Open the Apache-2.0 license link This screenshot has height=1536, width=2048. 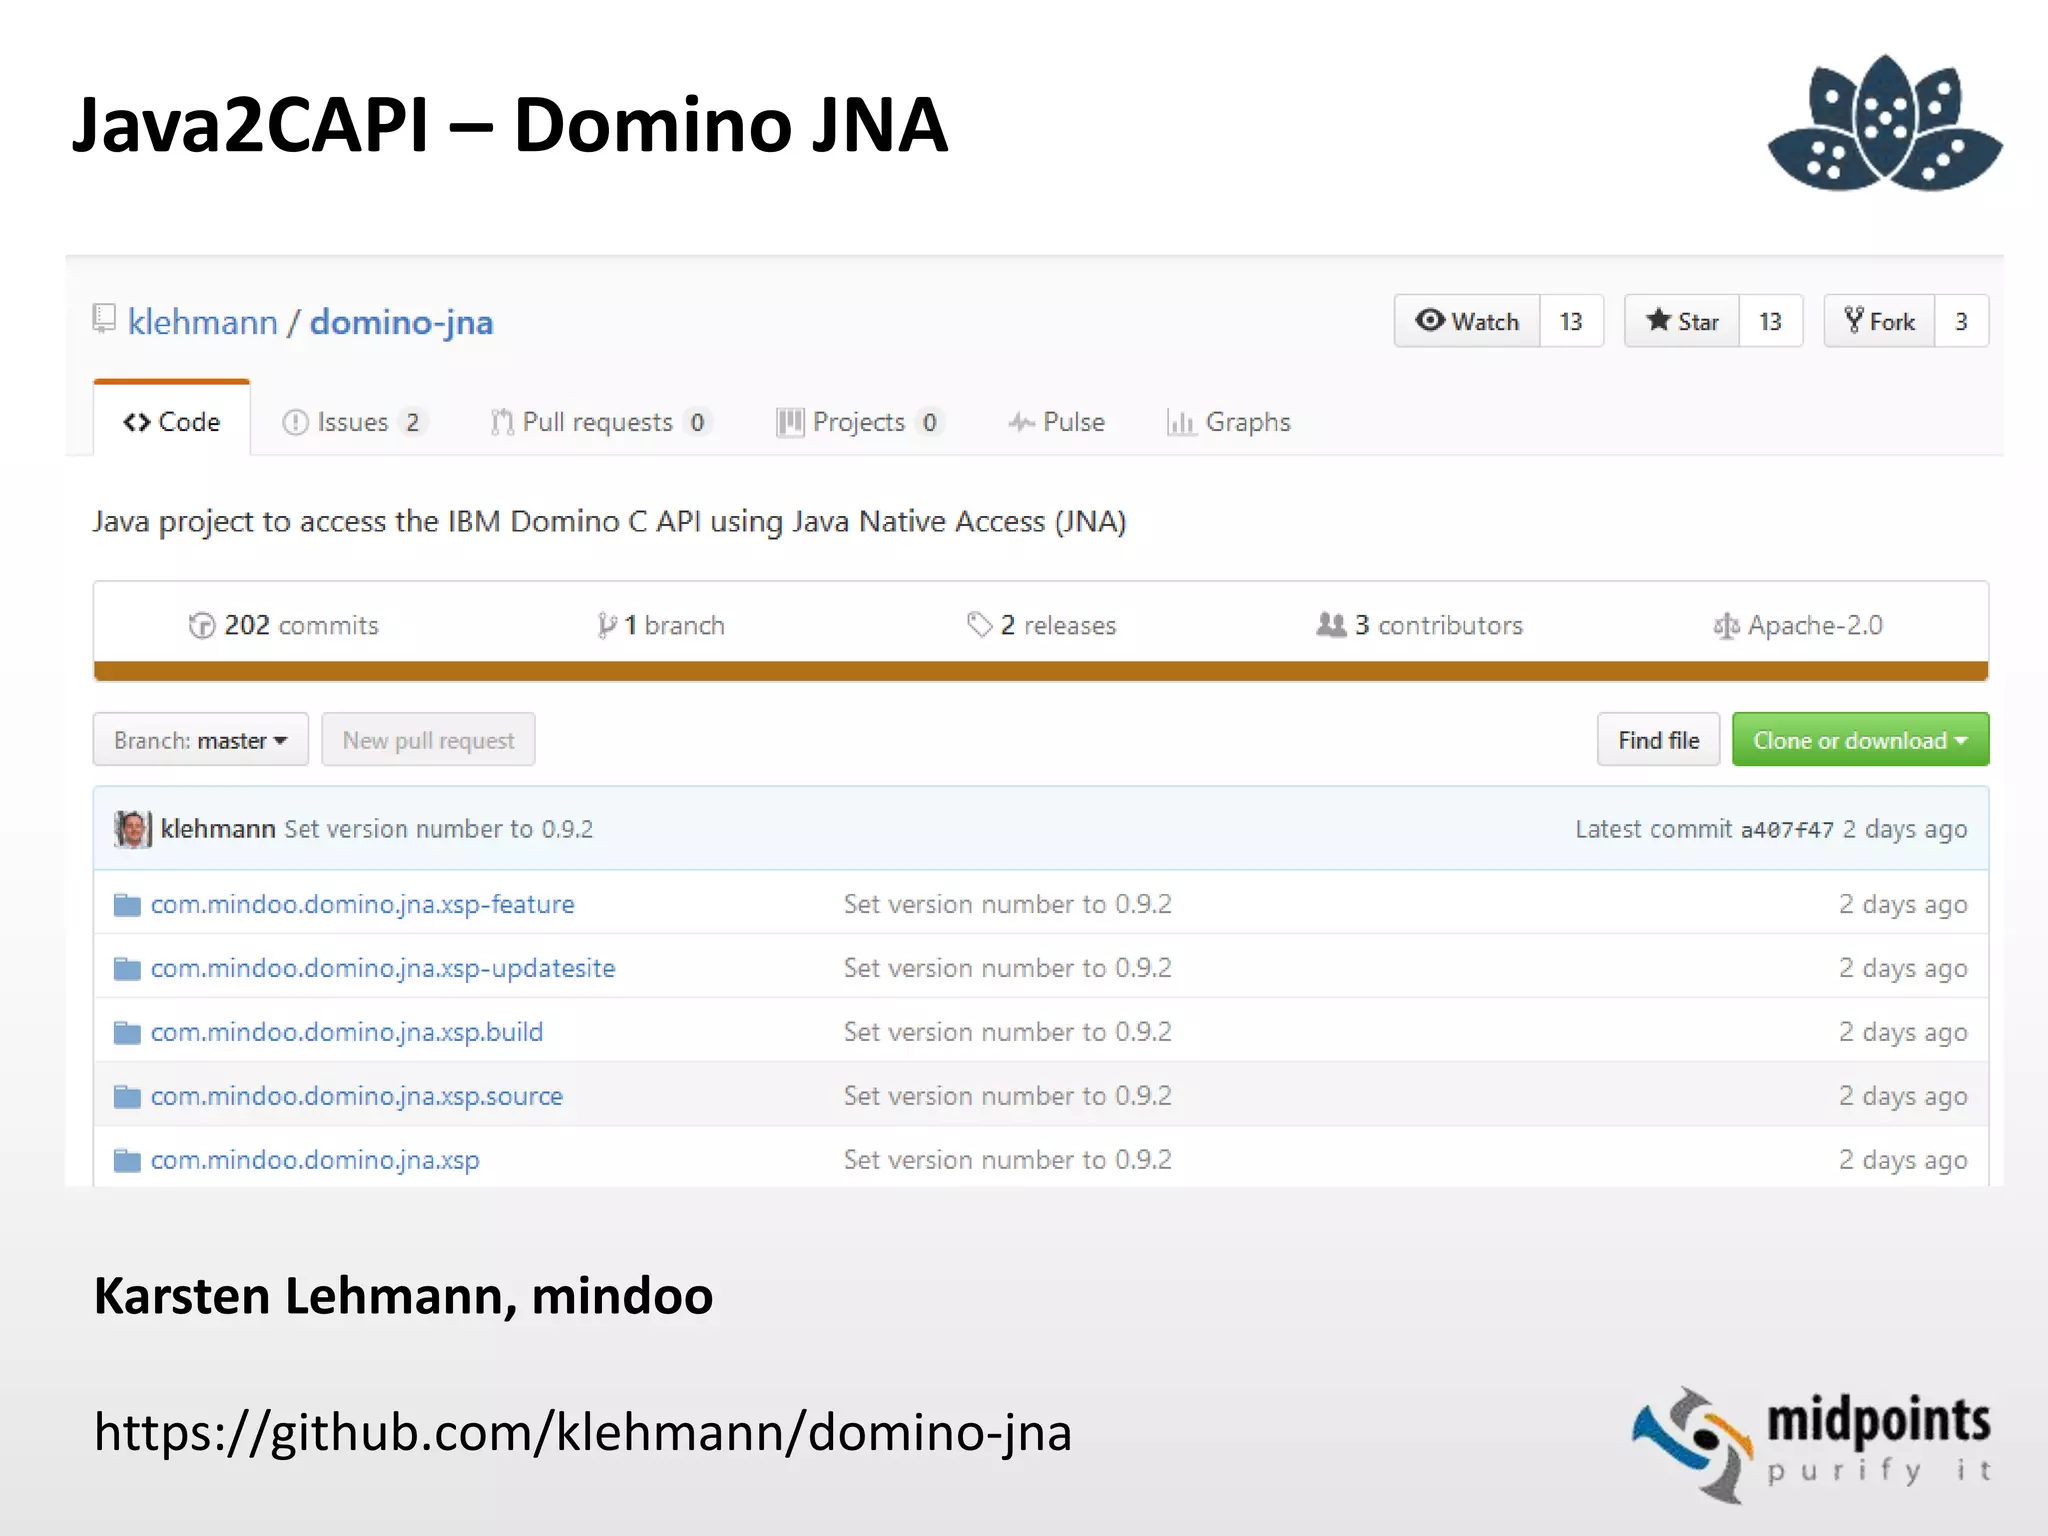point(1798,625)
